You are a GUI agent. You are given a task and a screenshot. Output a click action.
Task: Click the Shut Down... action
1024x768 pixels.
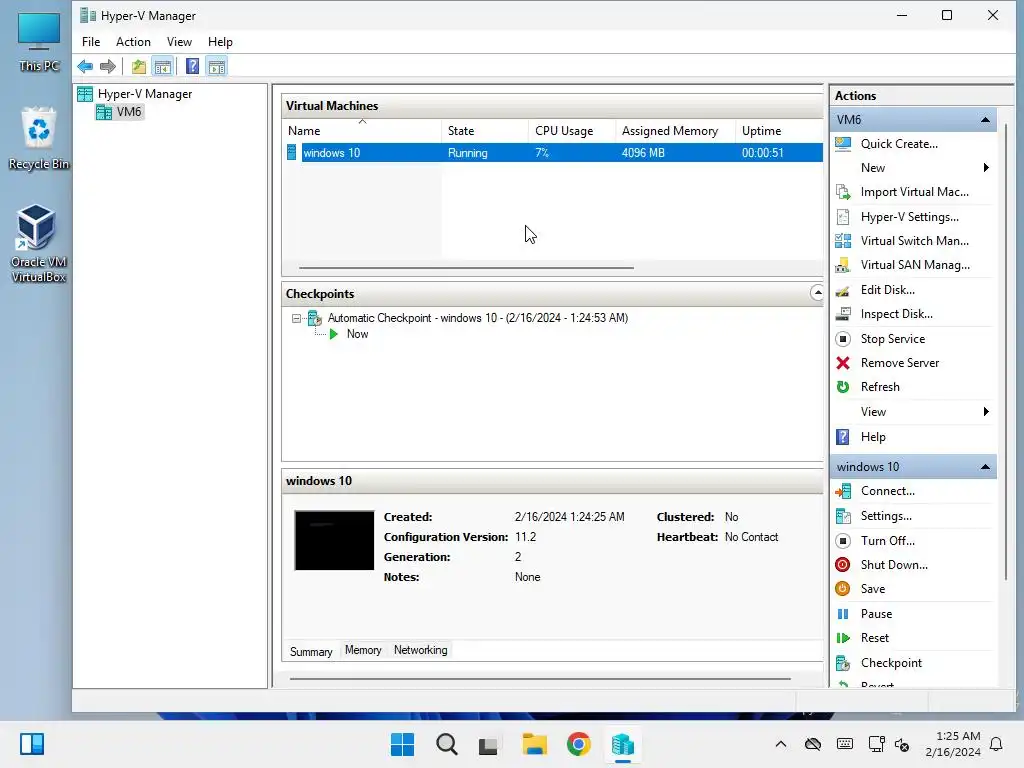tap(894, 565)
